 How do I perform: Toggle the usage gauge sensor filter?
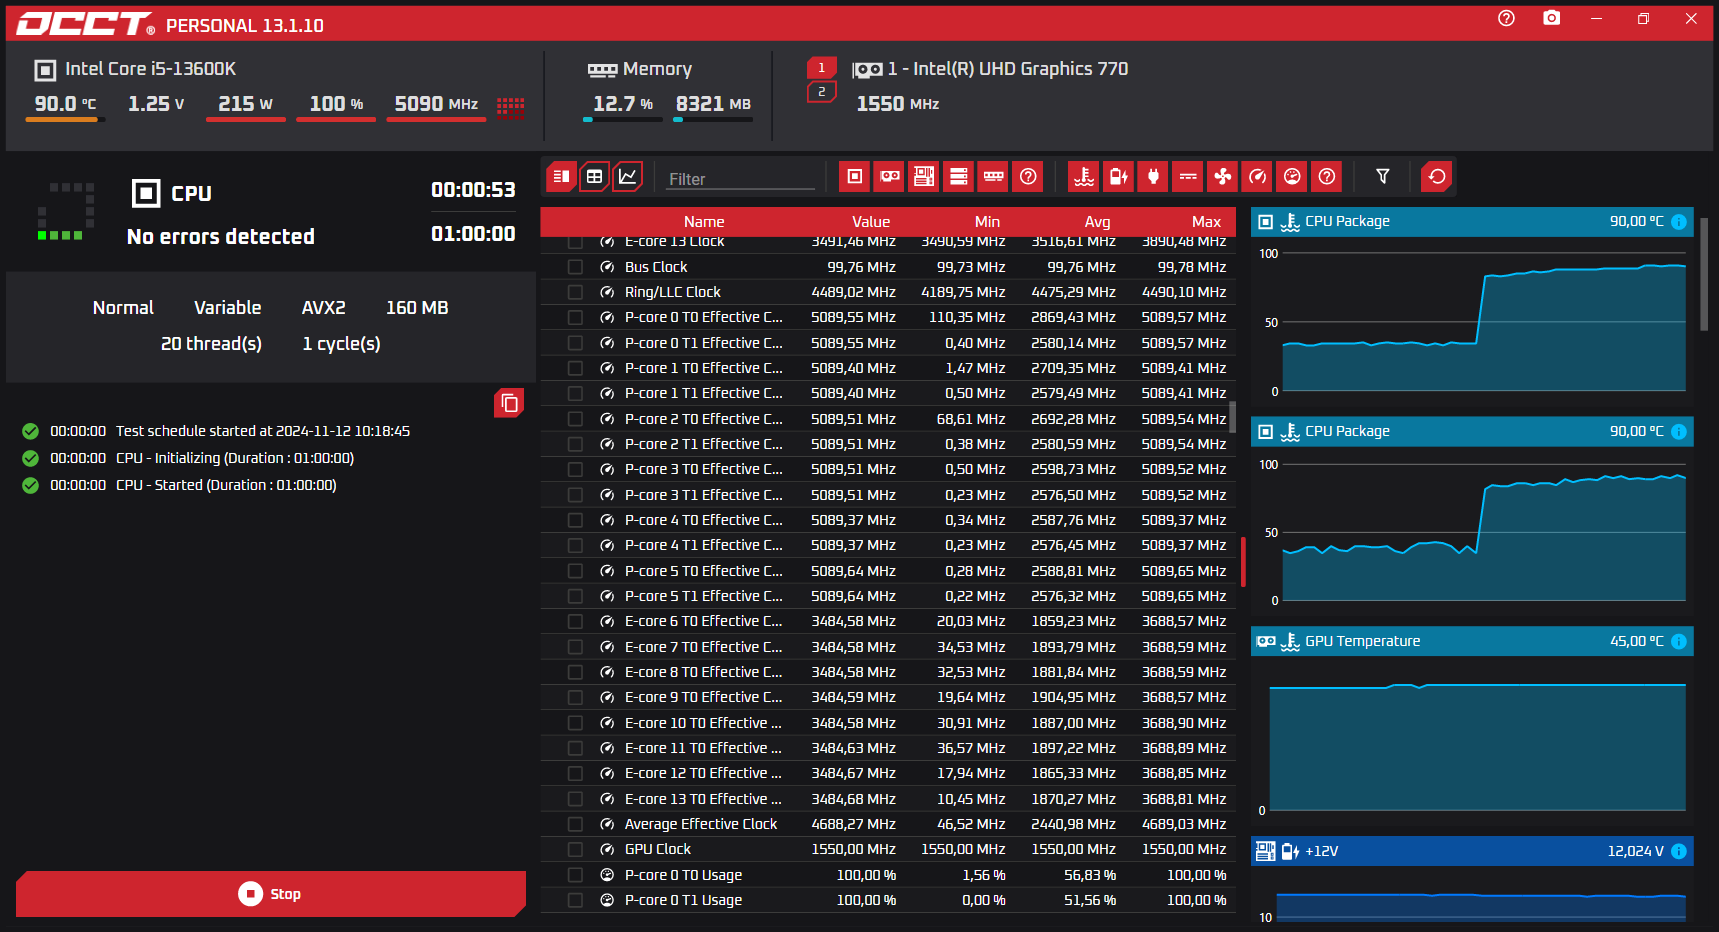point(1292,177)
